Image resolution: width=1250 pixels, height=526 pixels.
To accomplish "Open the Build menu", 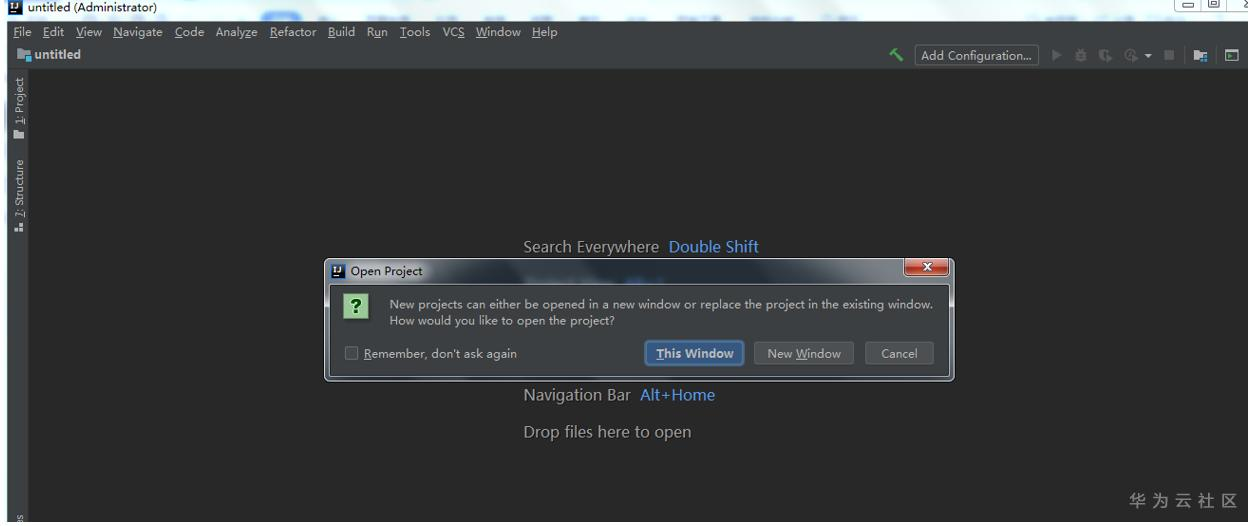I will [x=341, y=32].
